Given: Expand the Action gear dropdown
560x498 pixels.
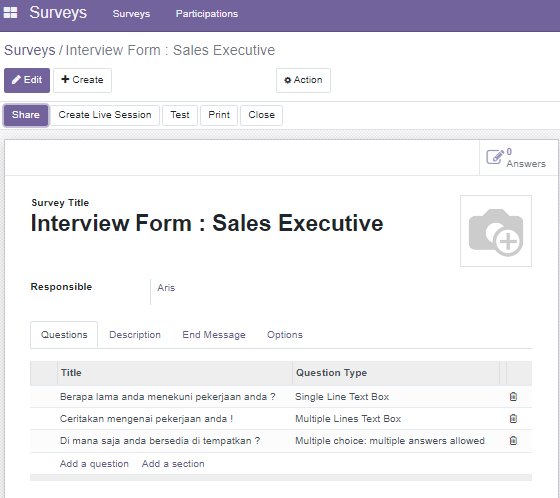Looking at the screenshot, I should 303,80.
